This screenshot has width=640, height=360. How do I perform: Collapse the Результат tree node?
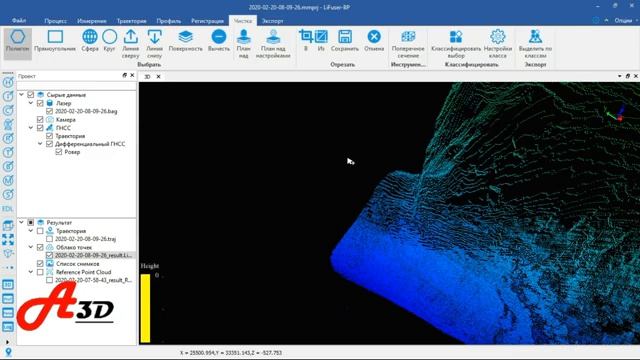point(22,222)
